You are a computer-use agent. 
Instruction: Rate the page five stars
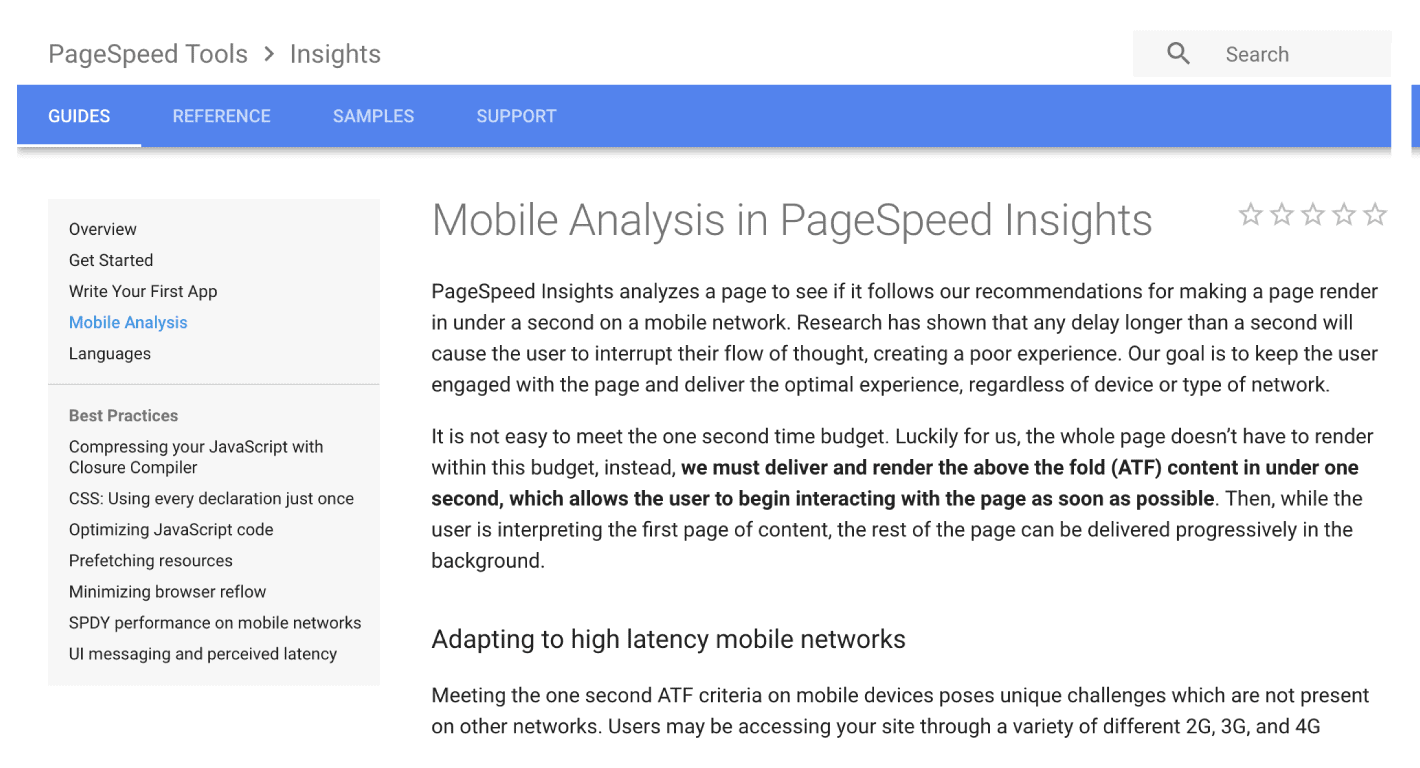coord(1375,214)
